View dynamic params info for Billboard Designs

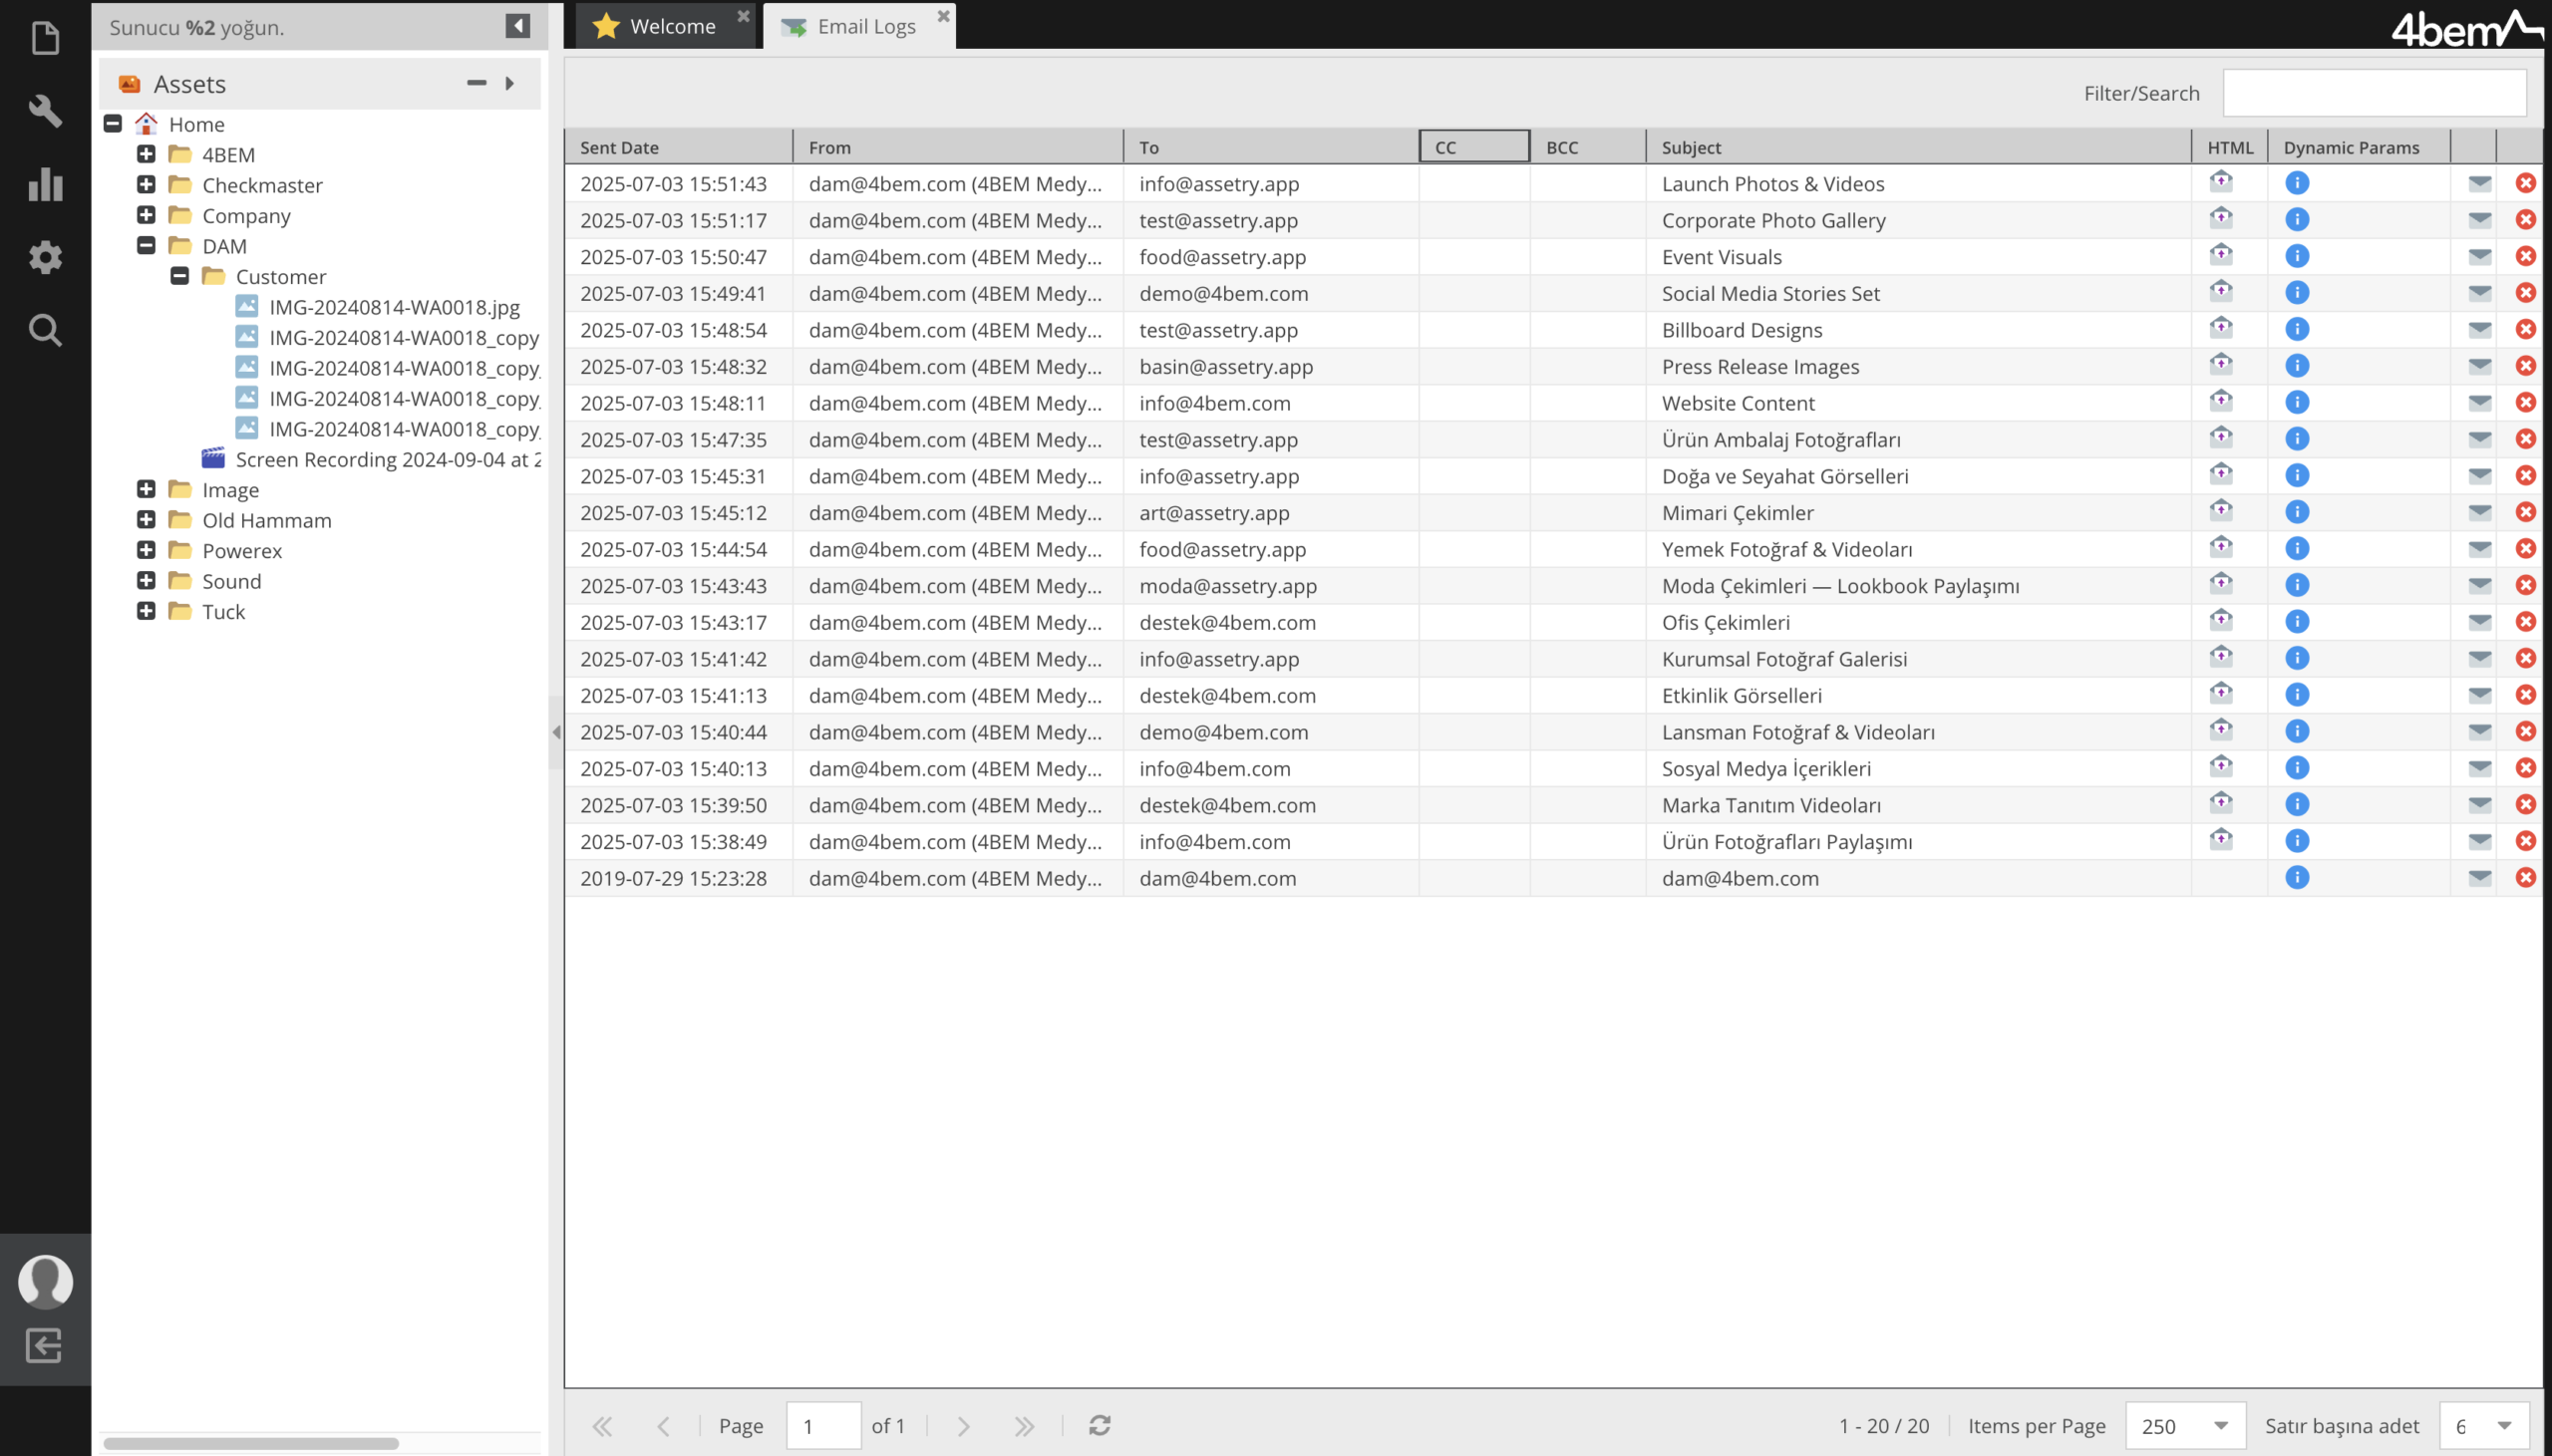(2297, 329)
